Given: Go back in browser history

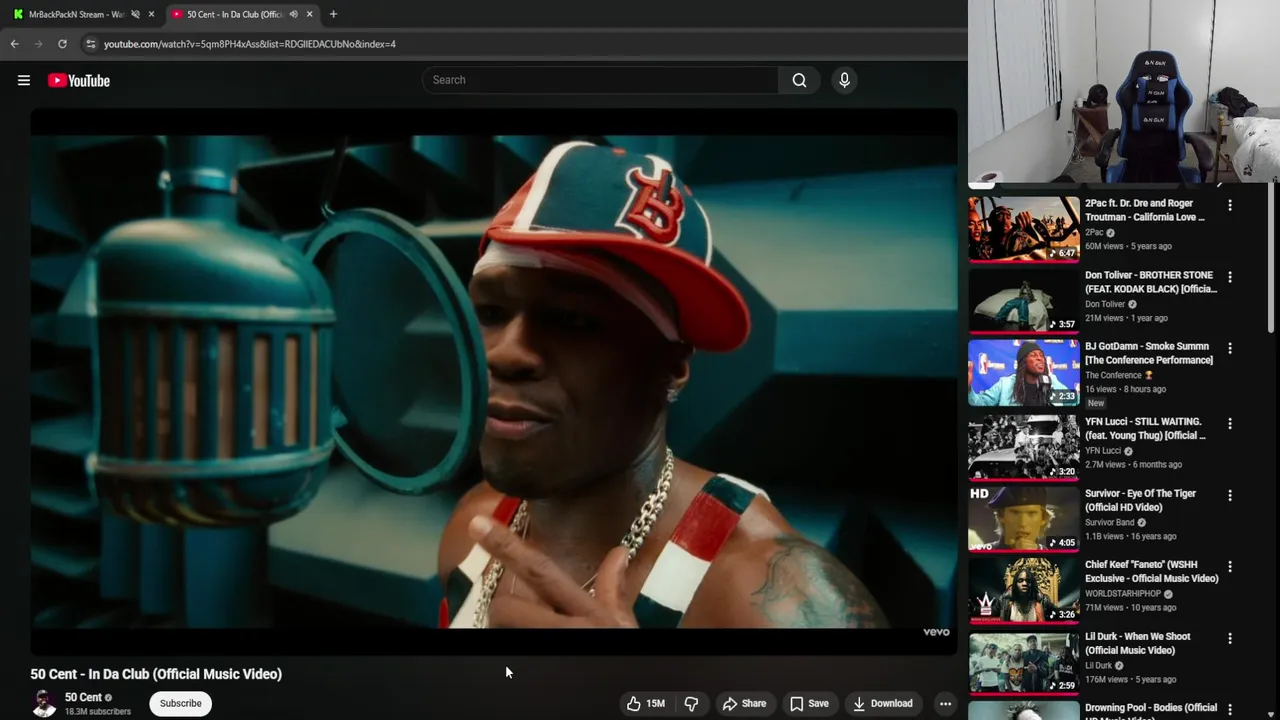Looking at the screenshot, I should click(14, 44).
